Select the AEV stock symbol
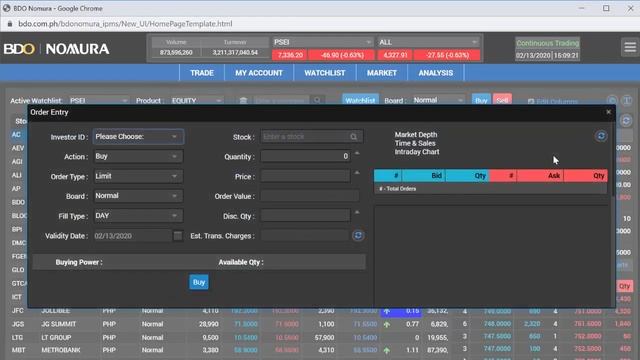640x360 pixels. click(x=18, y=148)
